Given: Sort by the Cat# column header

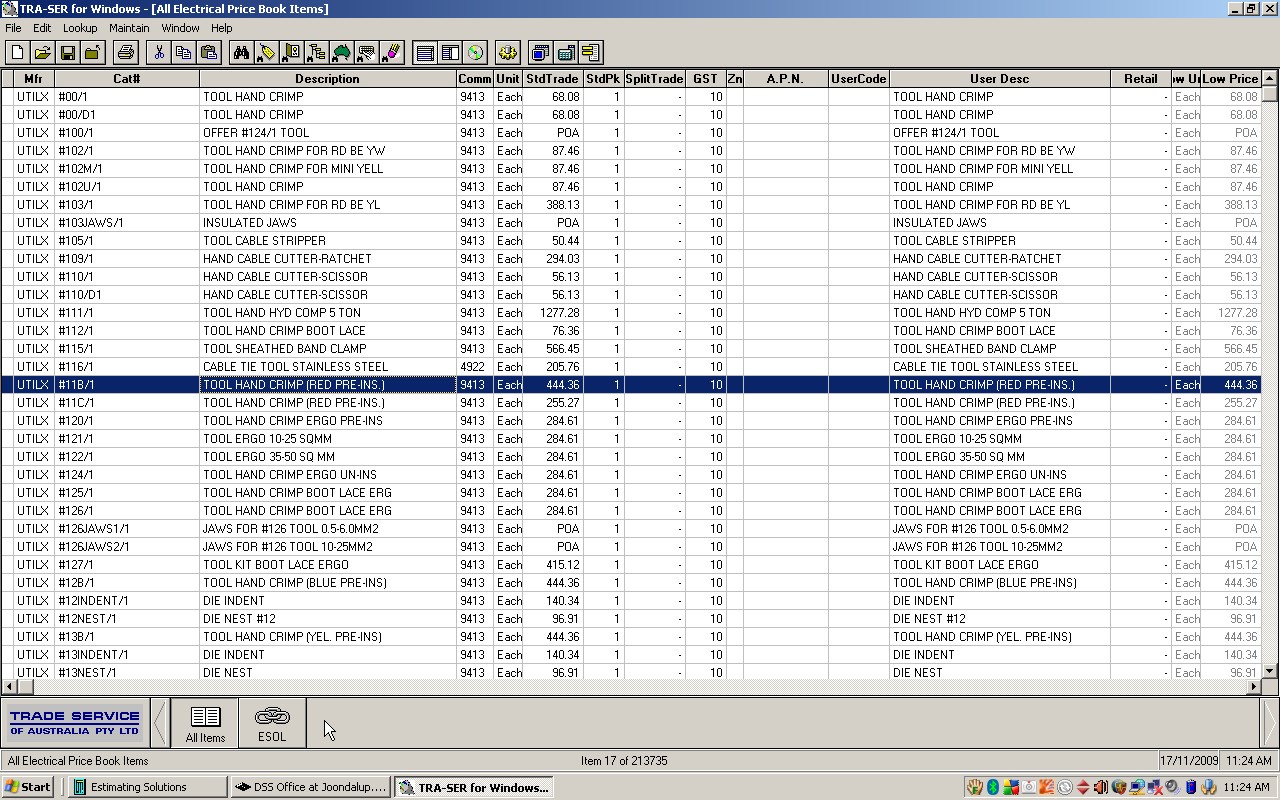Looking at the screenshot, I should [127, 79].
